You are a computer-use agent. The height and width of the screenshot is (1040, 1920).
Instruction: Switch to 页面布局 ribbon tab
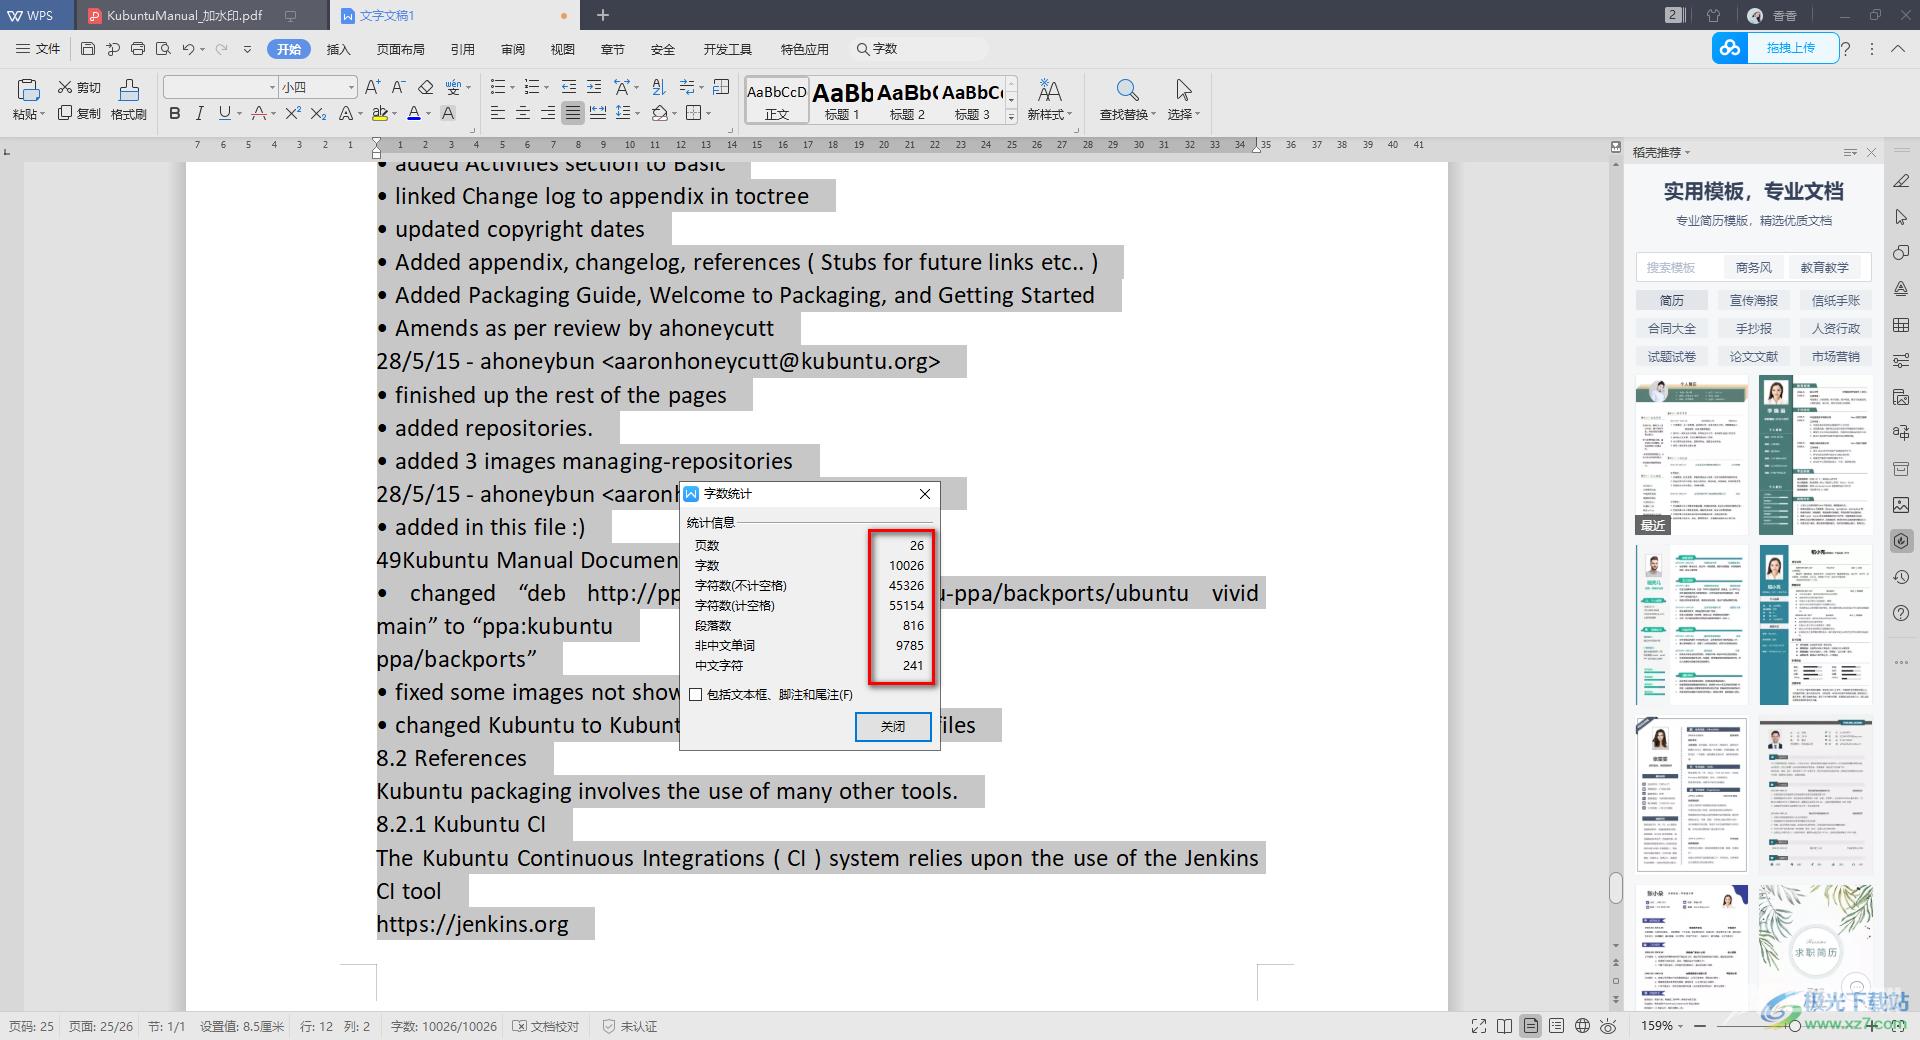click(x=401, y=49)
